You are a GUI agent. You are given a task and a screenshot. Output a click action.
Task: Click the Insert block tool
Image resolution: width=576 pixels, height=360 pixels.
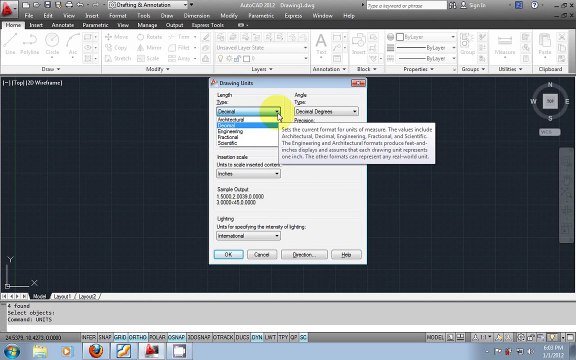point(358,44)
